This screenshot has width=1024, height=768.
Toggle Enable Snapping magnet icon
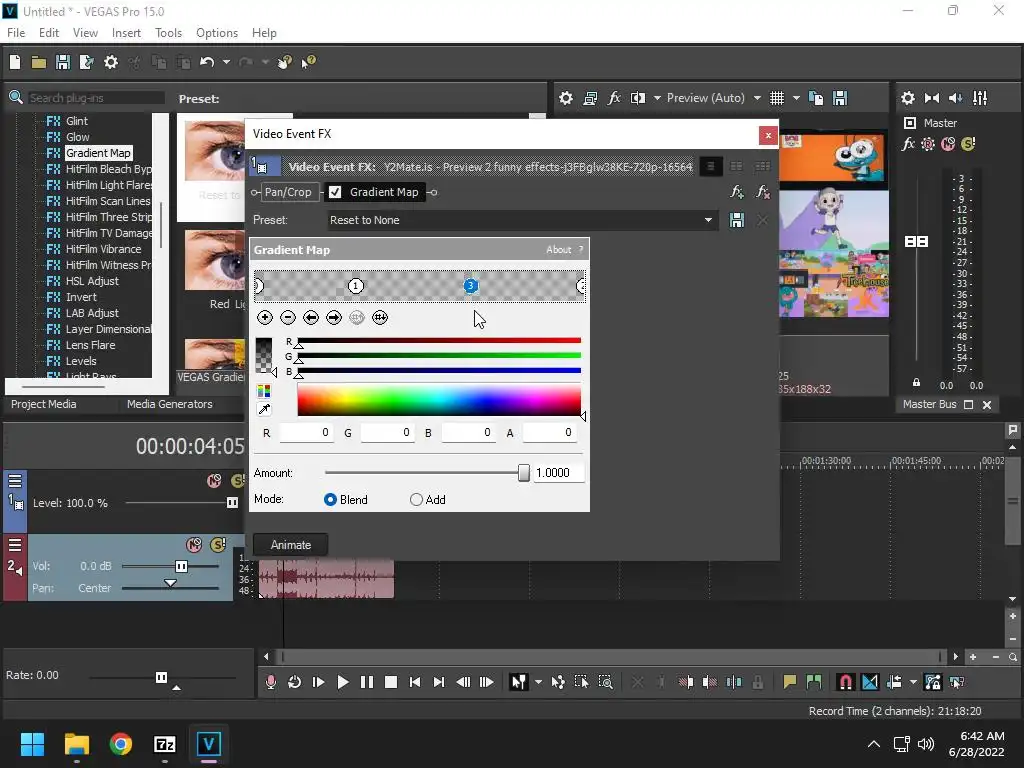pos(846,682)
